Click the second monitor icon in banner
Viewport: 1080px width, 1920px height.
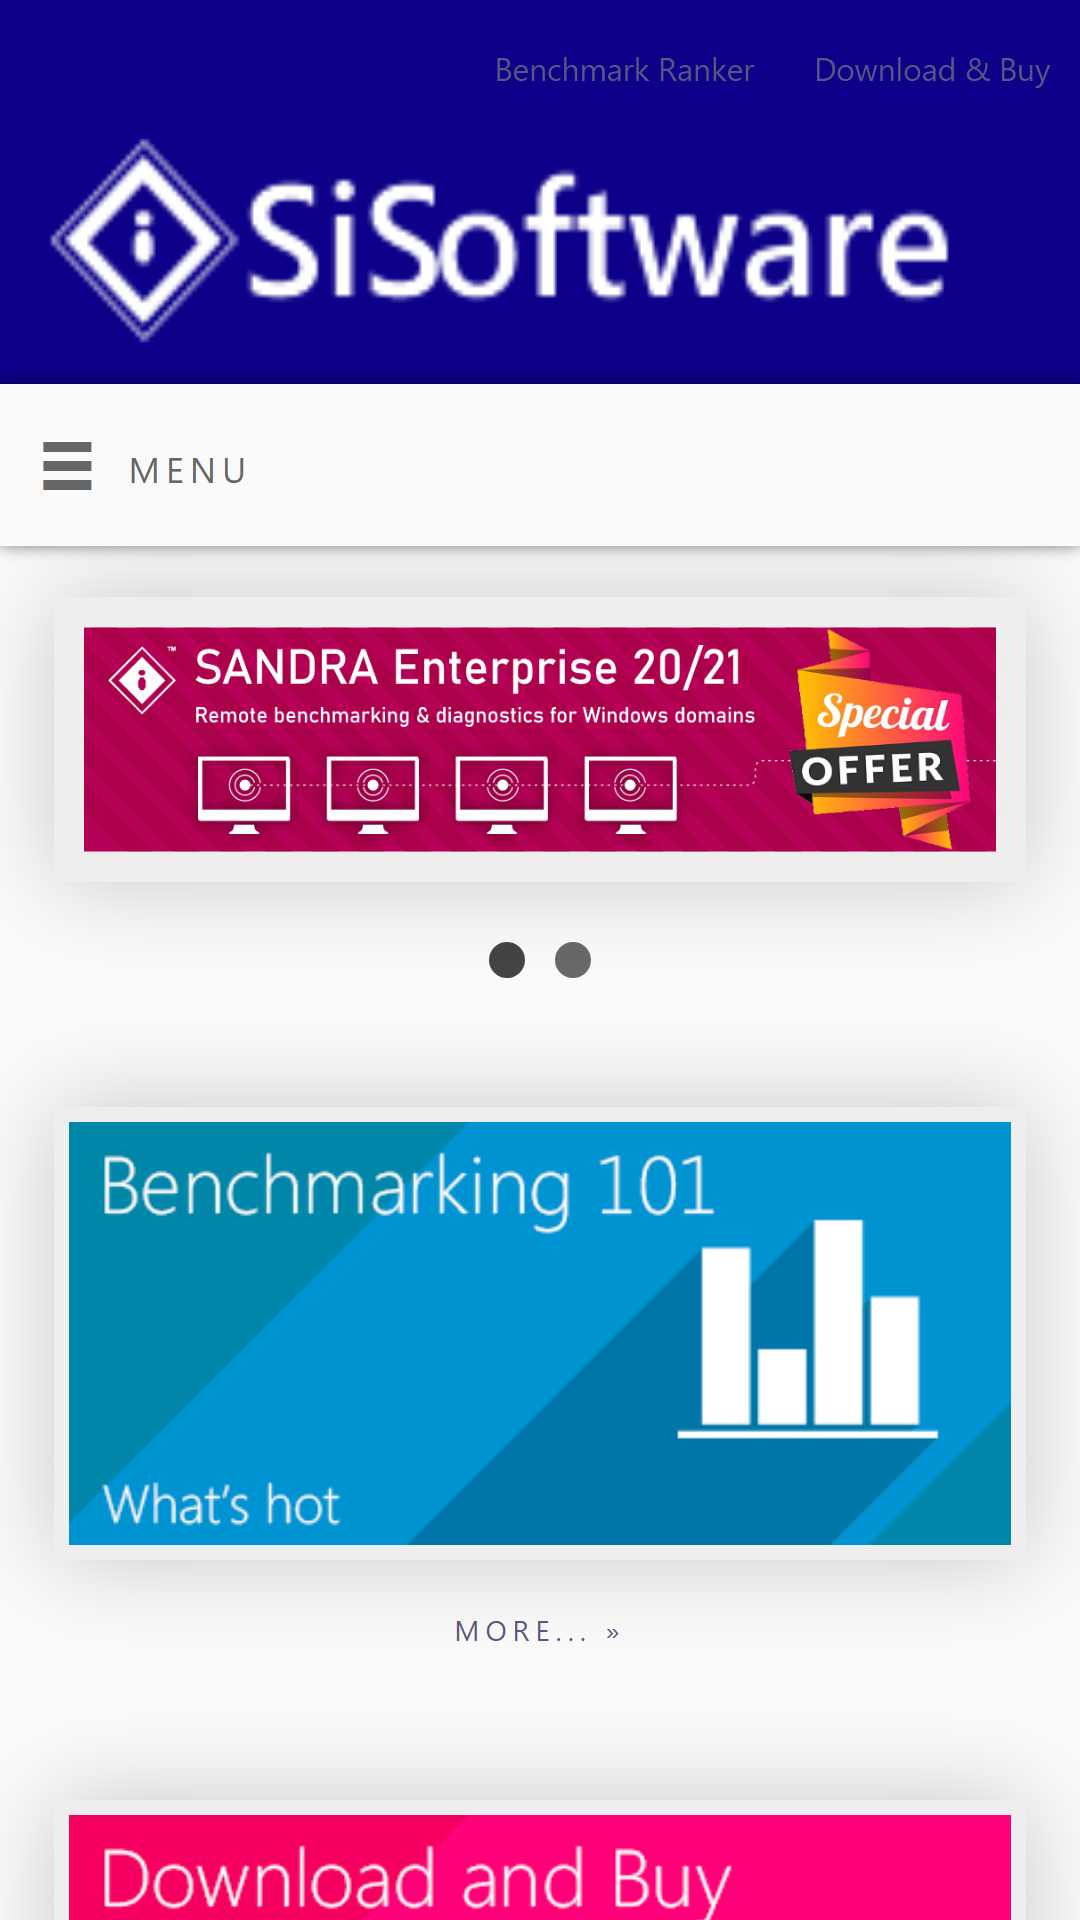(373, 794)
